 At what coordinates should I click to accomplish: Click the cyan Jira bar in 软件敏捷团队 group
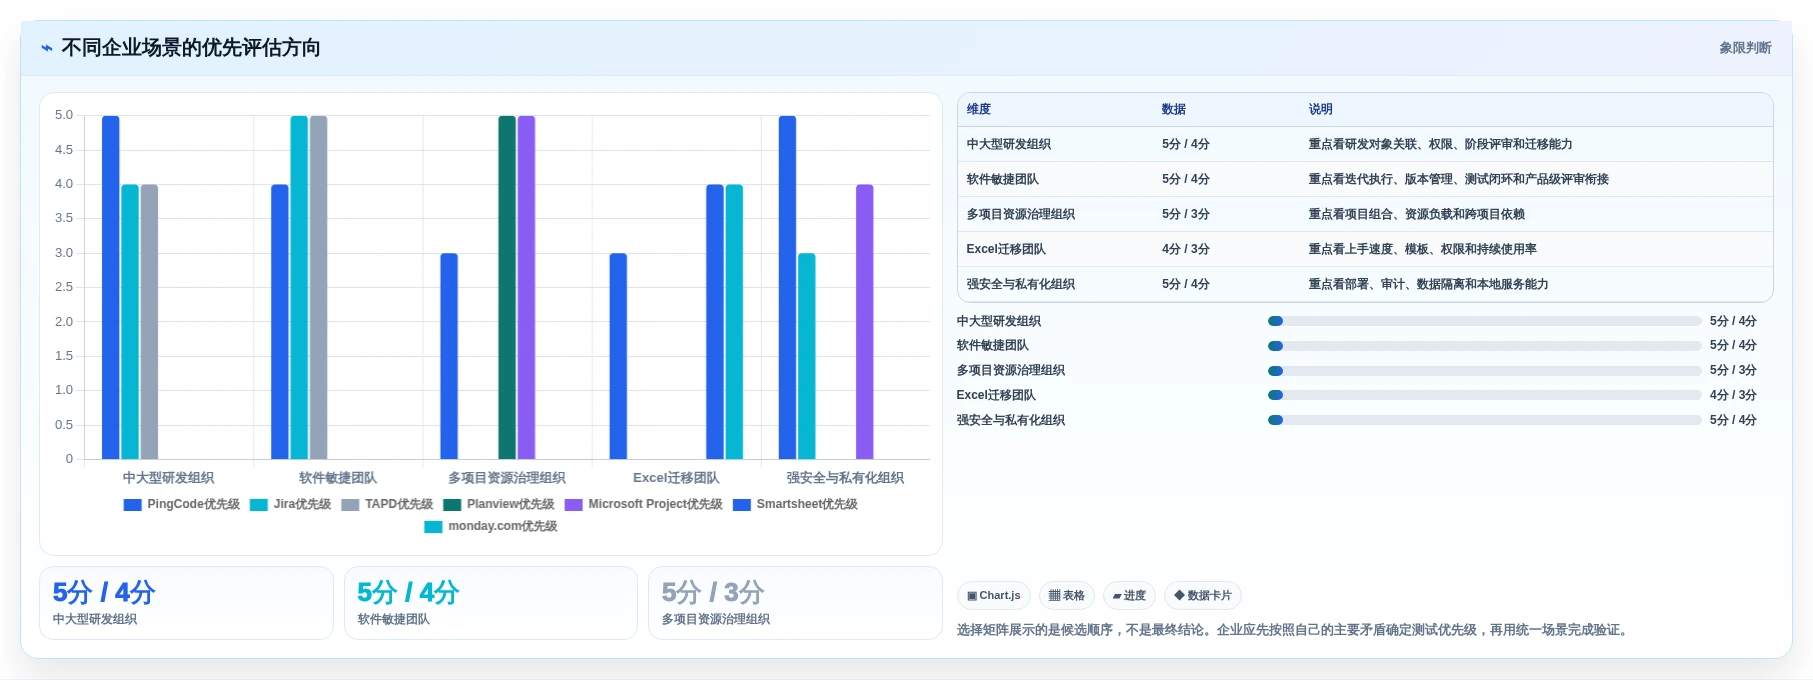click(299, 288)
